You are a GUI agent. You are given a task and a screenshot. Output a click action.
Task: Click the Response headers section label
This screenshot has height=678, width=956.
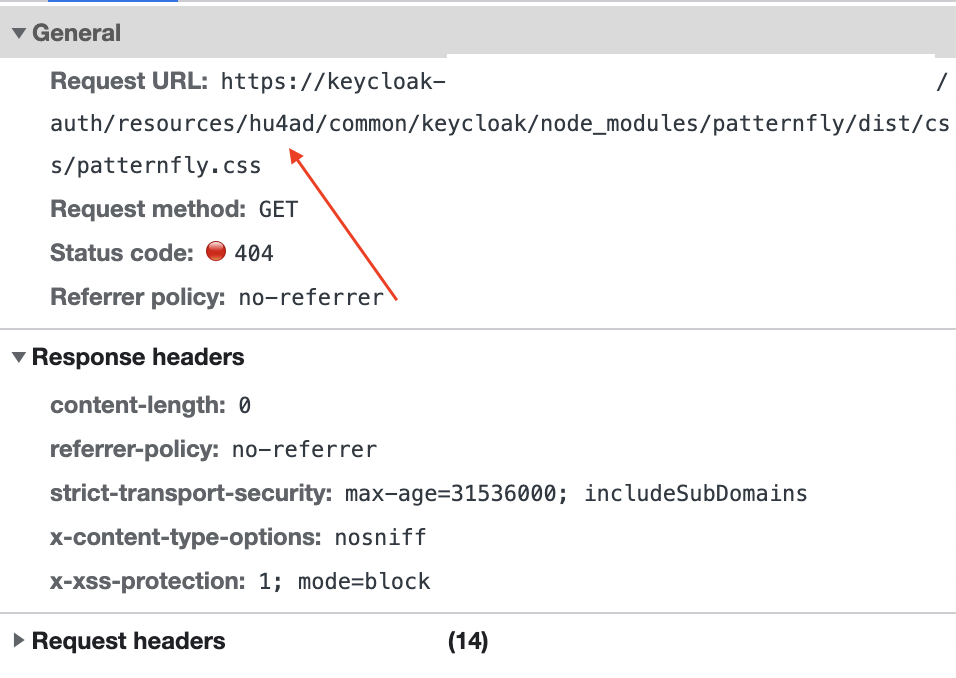pos(137,357)
